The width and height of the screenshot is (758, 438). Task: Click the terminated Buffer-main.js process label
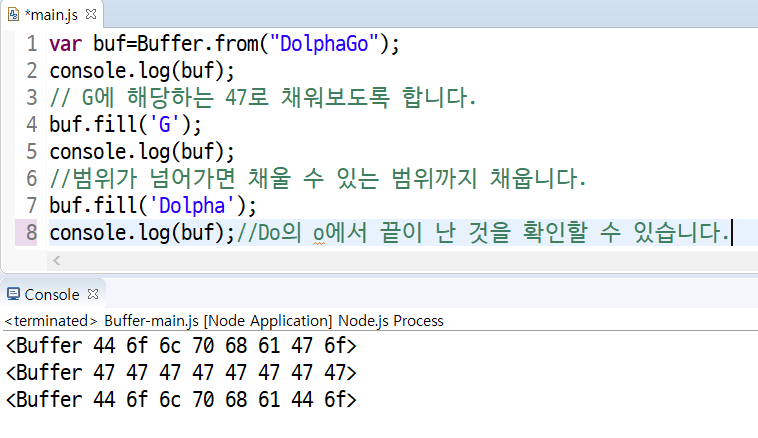pyautogui.click(x=224, y=321)
